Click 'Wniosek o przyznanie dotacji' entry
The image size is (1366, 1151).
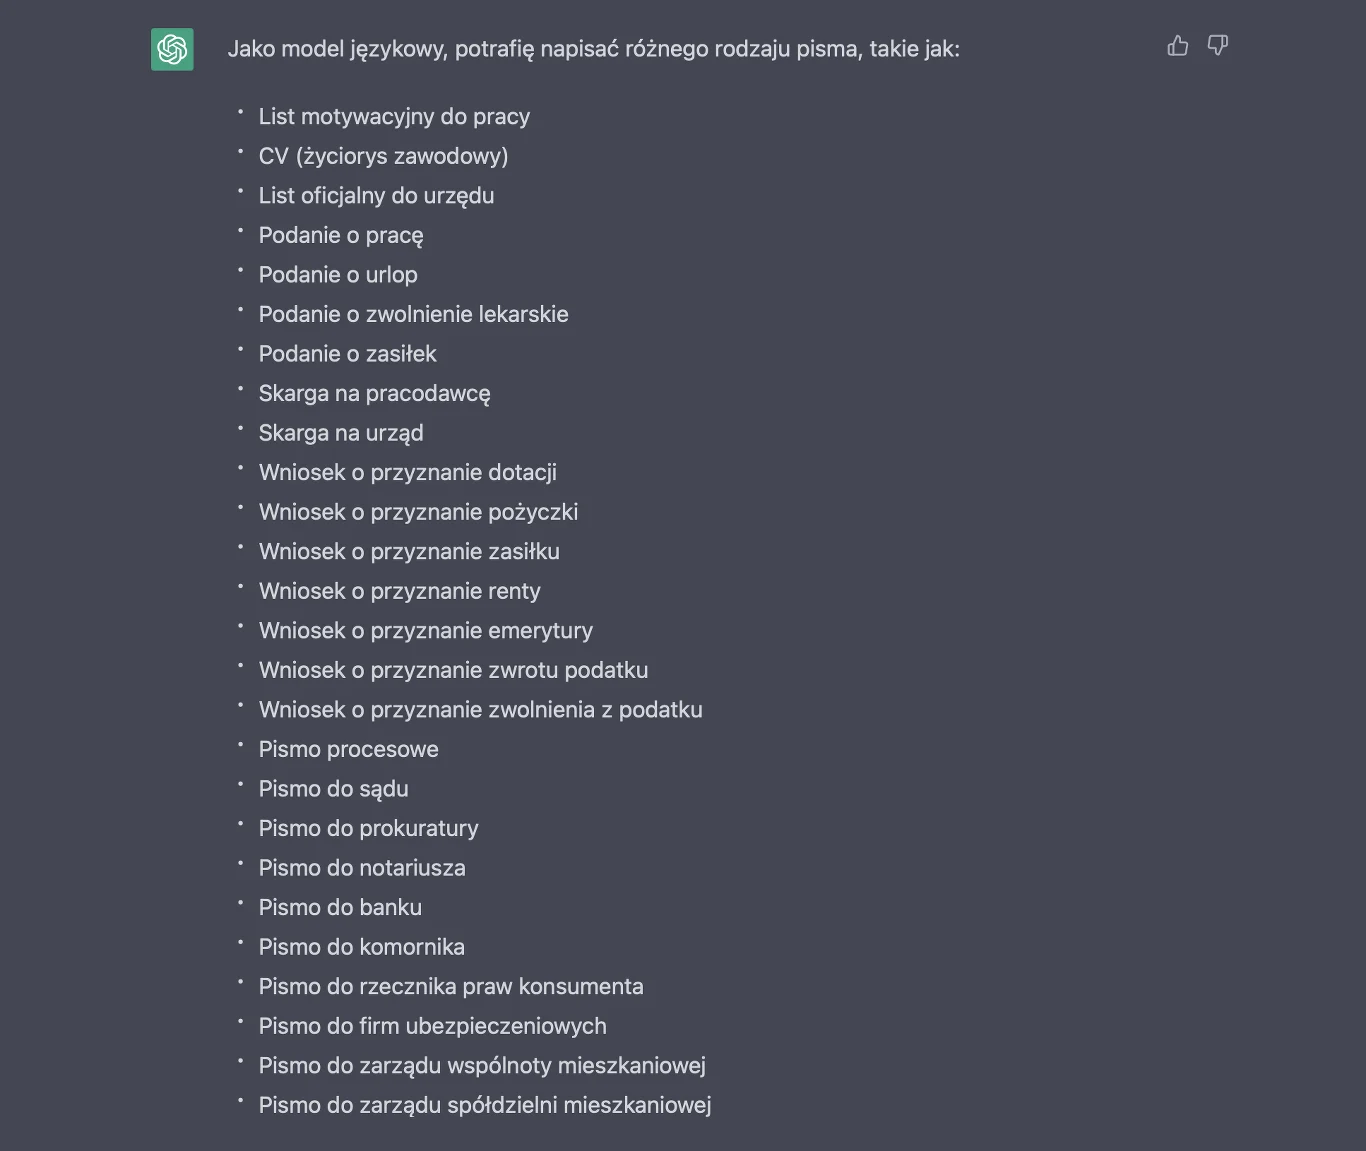(407, 472)
